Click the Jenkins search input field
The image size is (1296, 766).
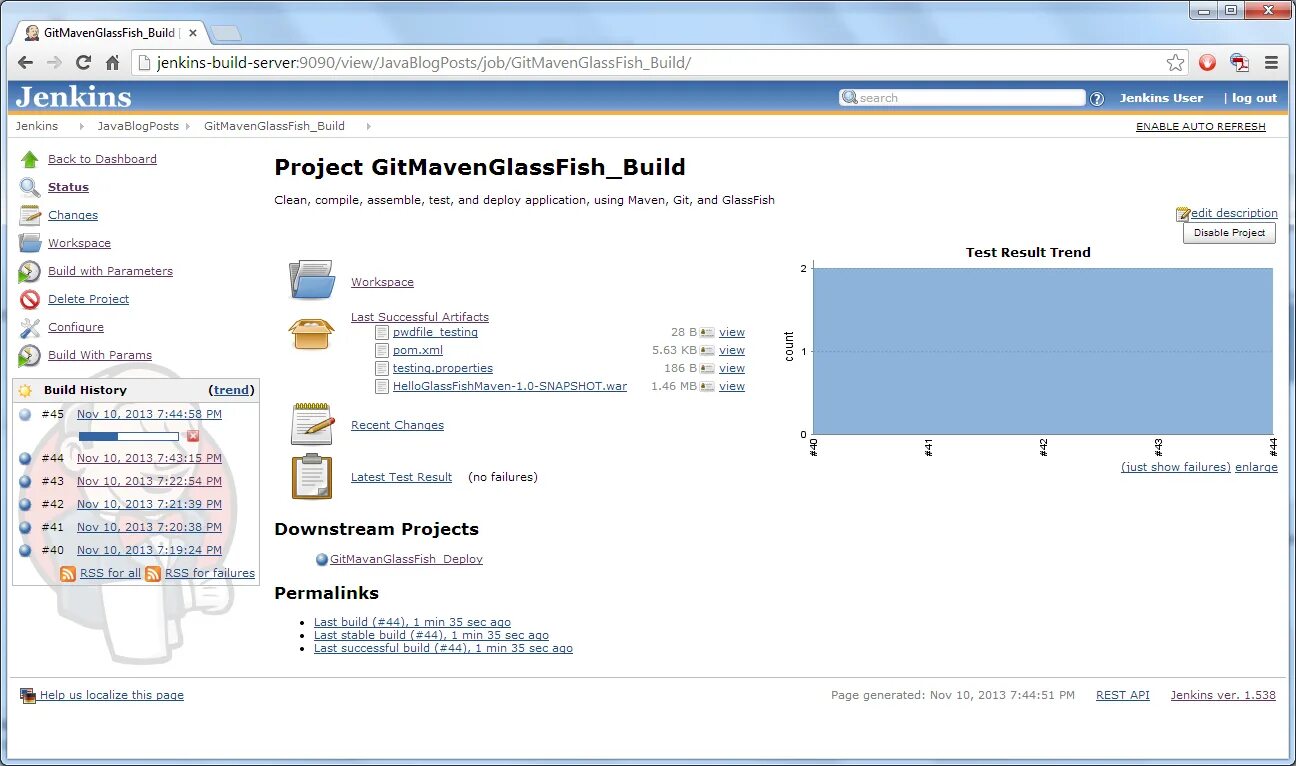(963, 98)
